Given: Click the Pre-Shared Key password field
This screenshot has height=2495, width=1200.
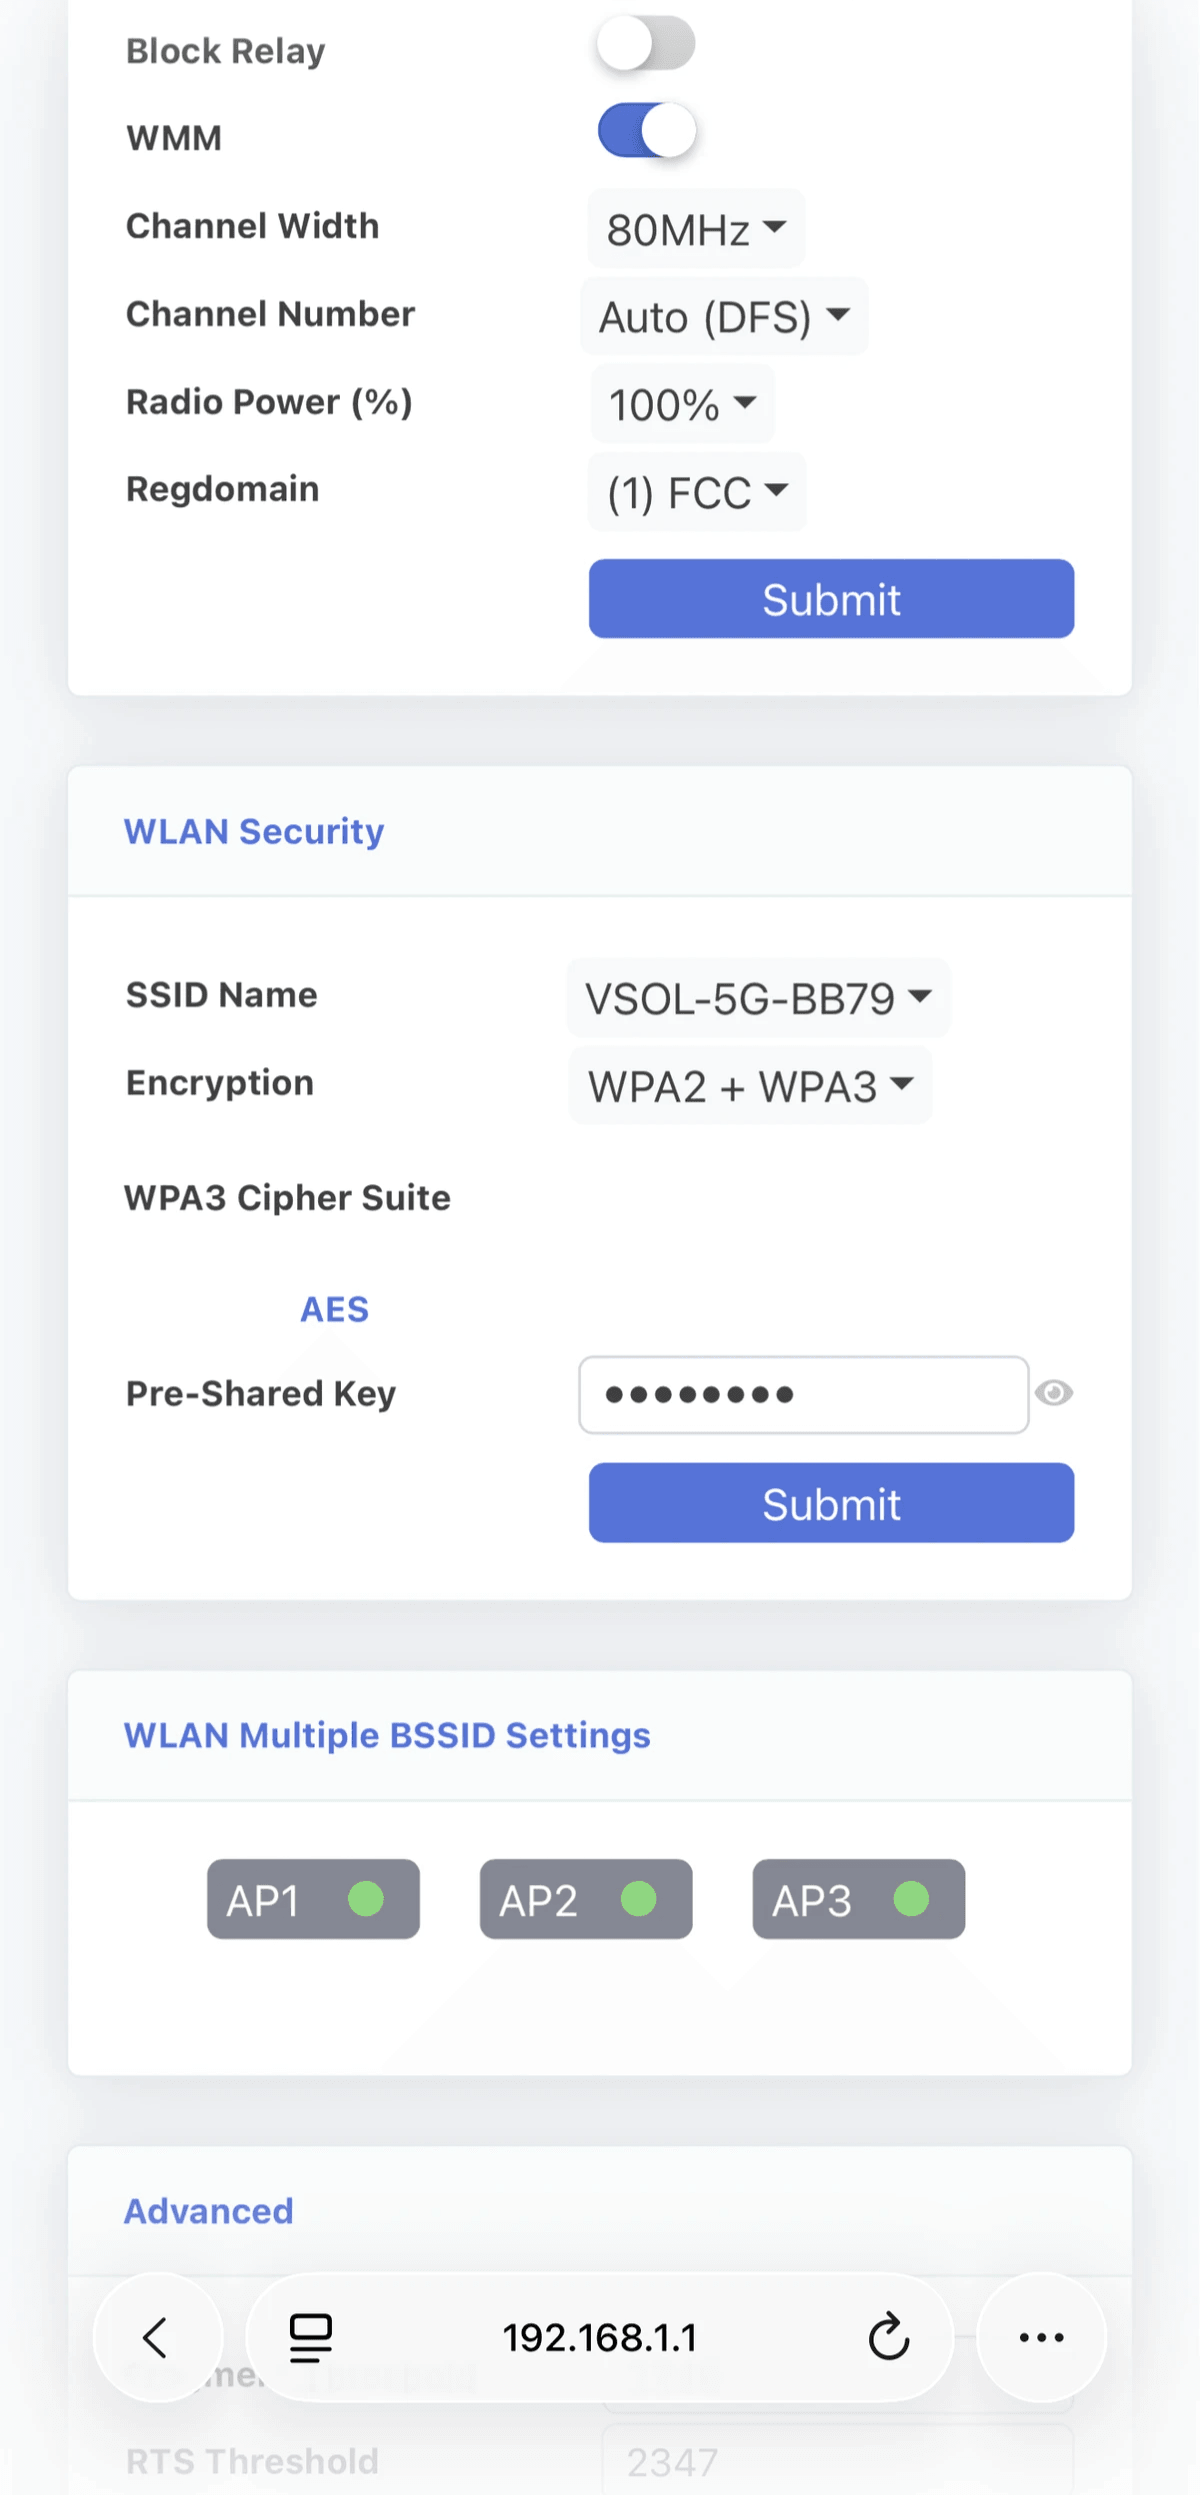Looking at the screenshot, I should [x=803, y=1394].
